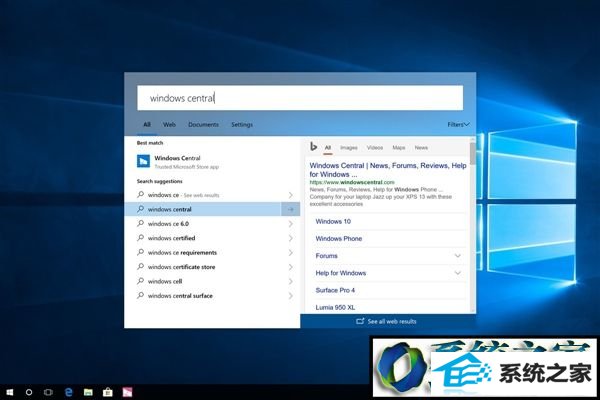The width and height of the screenshot is (600, 400).
Task: Click the web preview scrollbar thumb
Action: [x=473, y=154]
